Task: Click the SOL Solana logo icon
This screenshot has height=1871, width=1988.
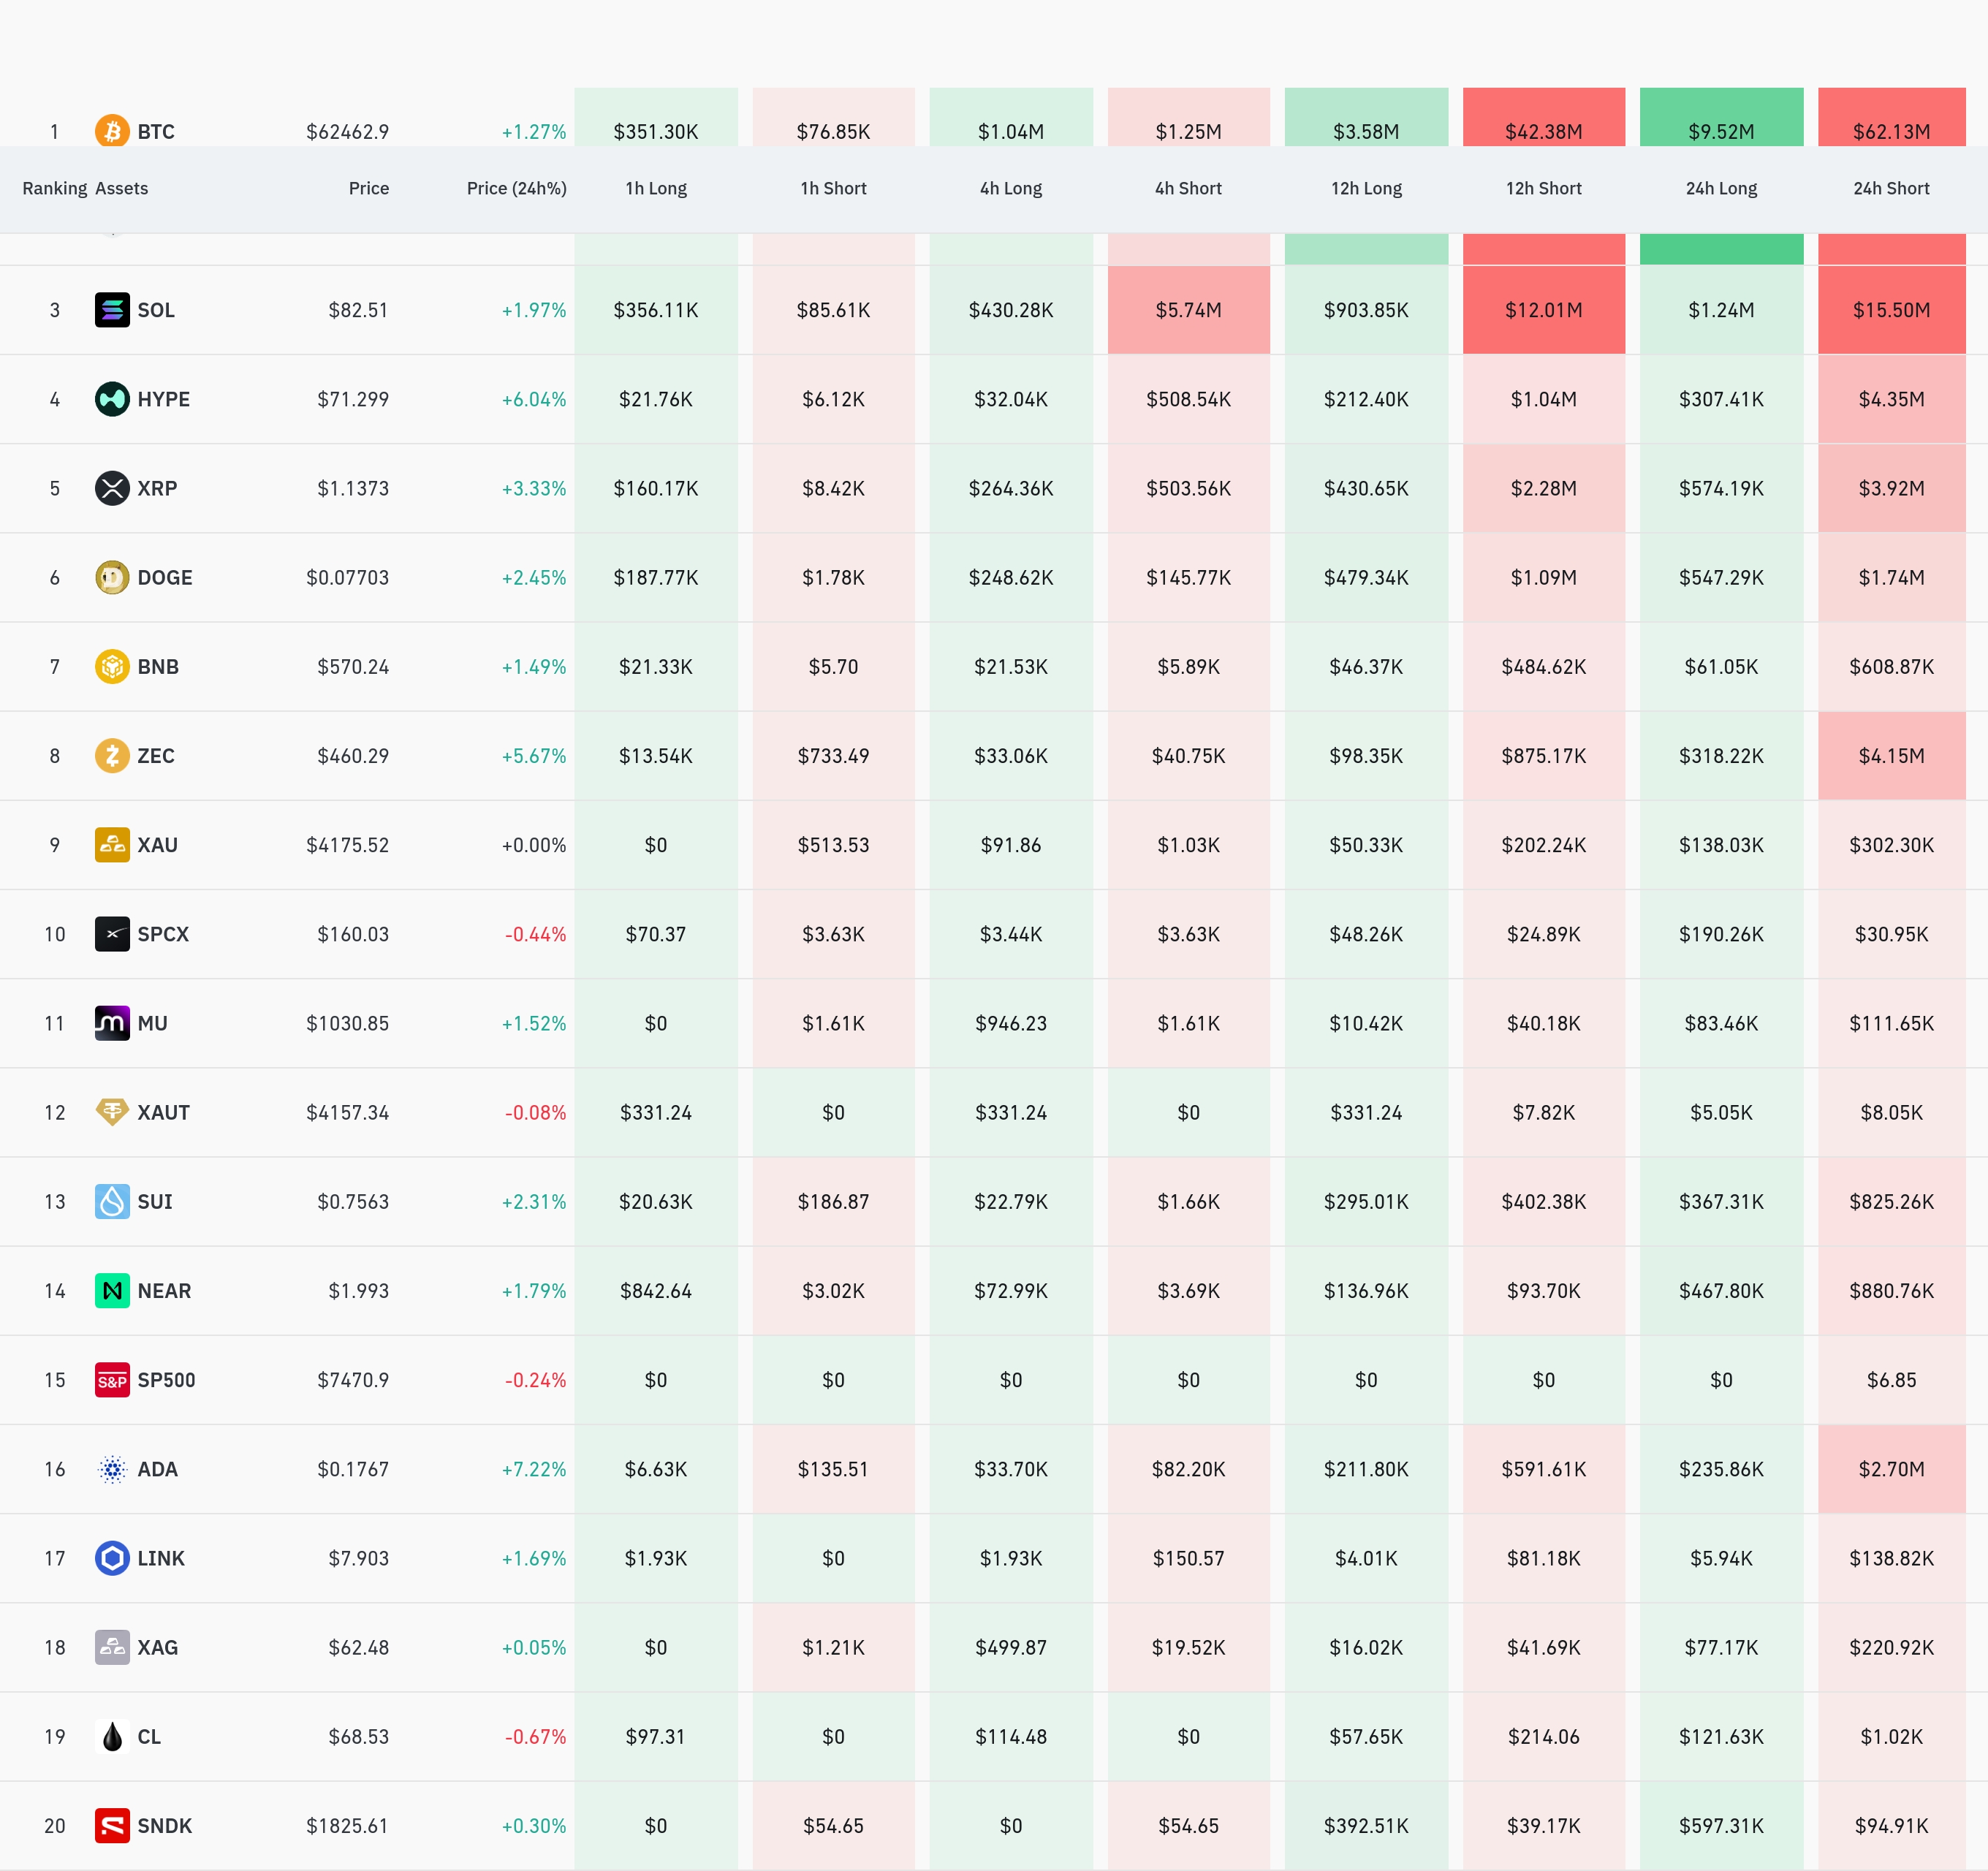Action: coord(112,310)
